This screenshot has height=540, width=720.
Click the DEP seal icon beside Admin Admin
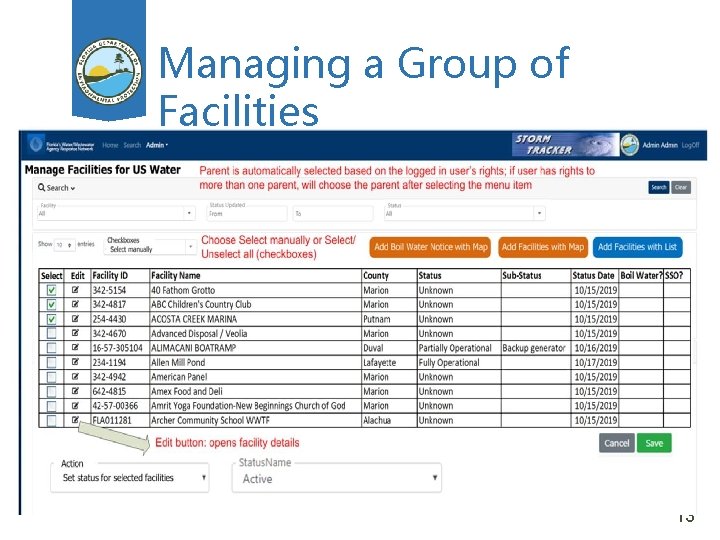click(x=630, y=145)
